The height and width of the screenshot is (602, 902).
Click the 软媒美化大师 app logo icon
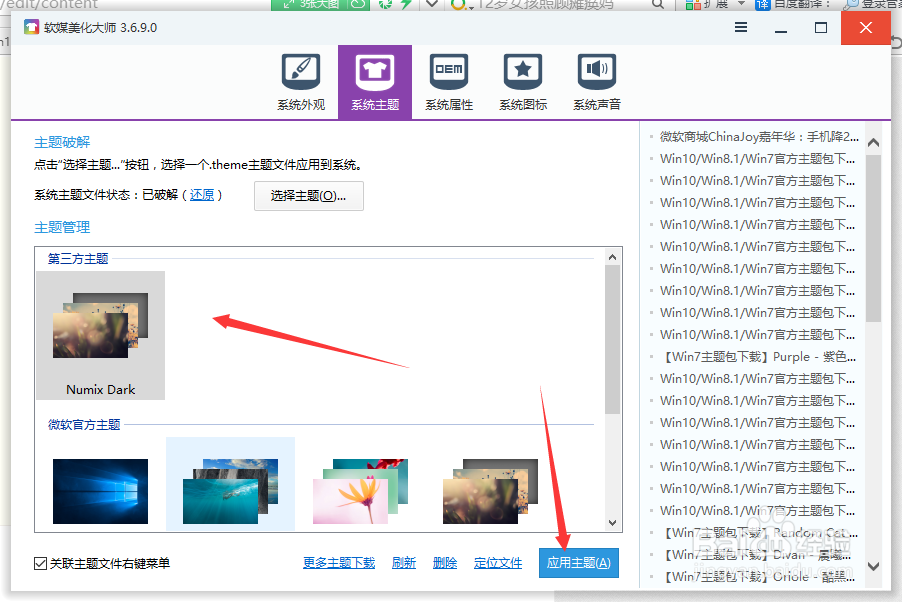31,27
